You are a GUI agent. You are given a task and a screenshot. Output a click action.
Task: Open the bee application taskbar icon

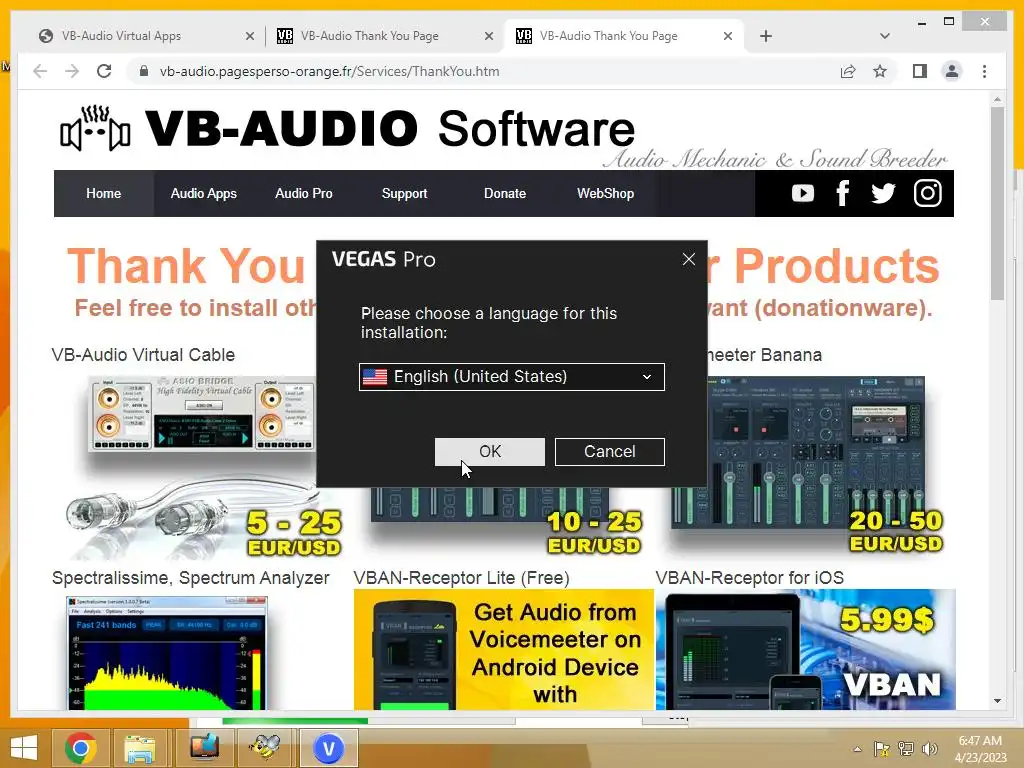(266, 748)
